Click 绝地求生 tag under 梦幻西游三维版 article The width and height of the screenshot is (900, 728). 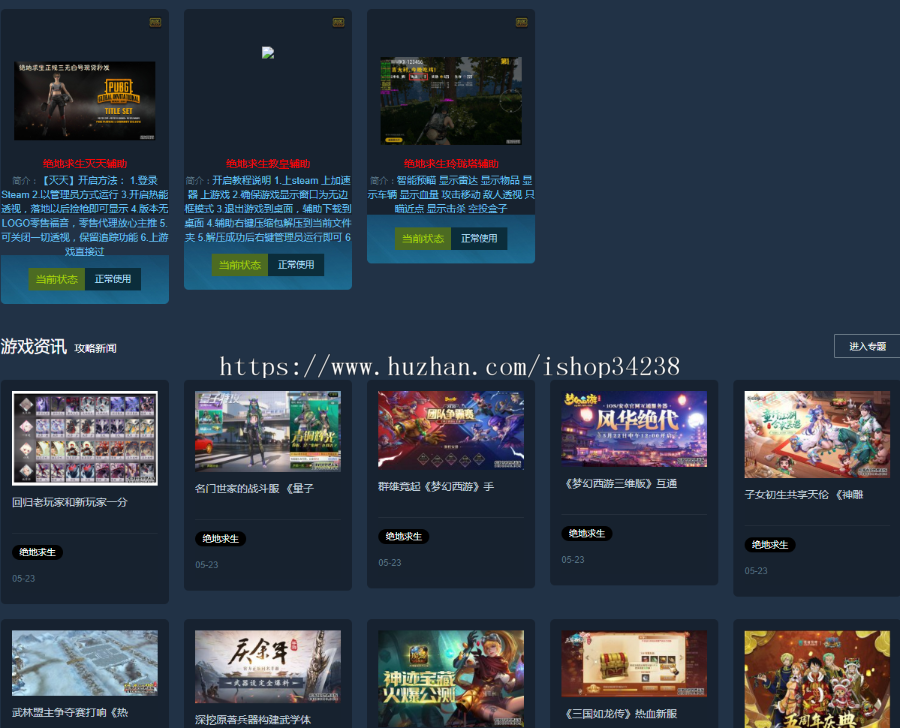[x=587, y=533]
